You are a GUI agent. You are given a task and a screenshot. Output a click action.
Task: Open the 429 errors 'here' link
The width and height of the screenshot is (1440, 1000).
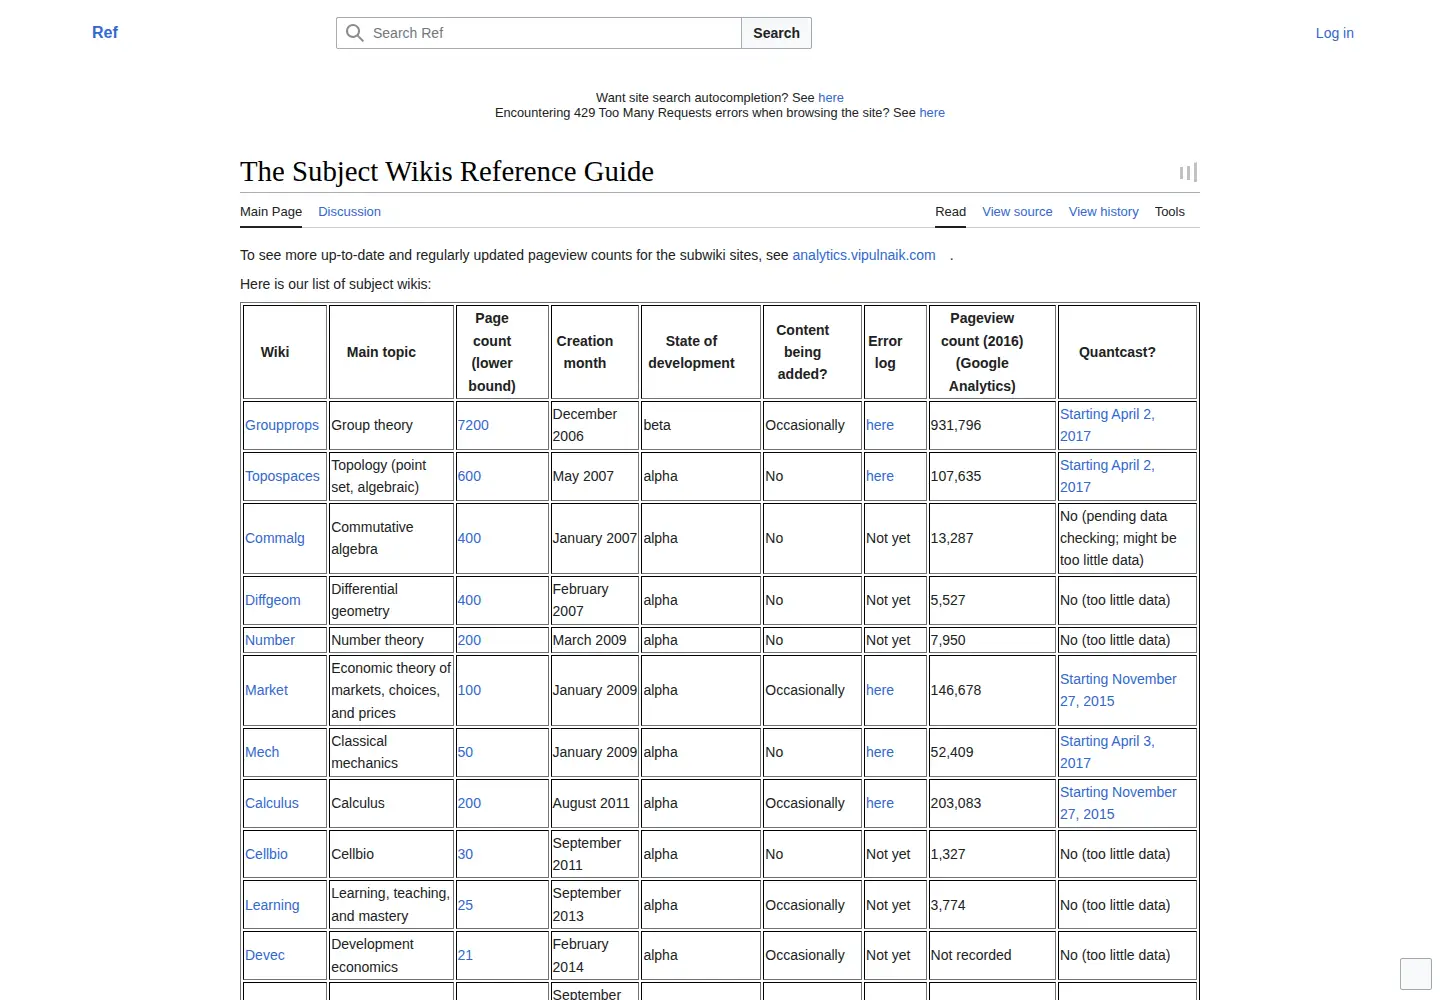pos(932,113)
